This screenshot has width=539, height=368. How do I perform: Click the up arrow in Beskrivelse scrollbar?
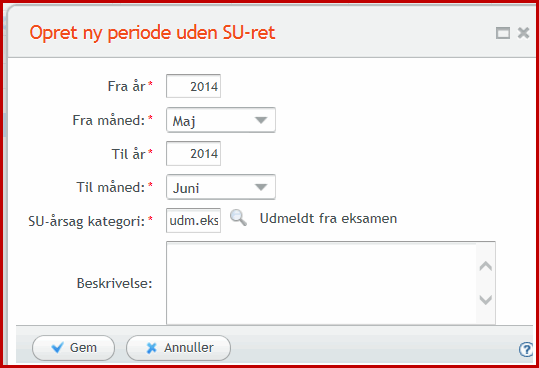(485, 266)
